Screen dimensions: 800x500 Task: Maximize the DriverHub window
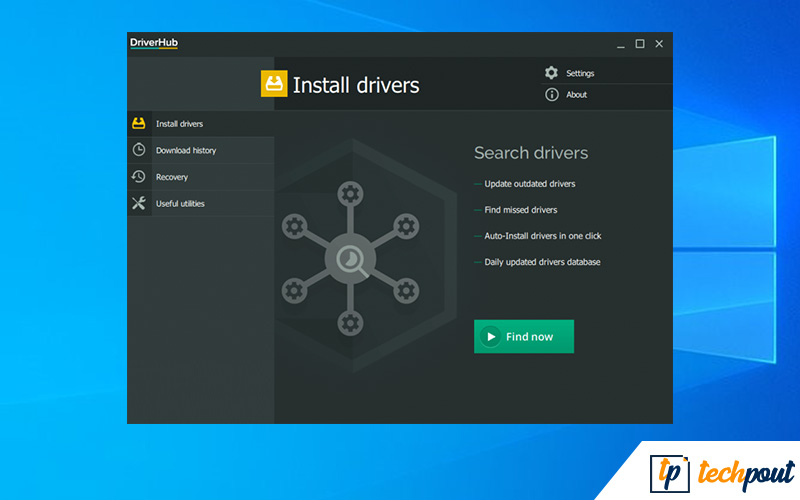coord(640,44)
